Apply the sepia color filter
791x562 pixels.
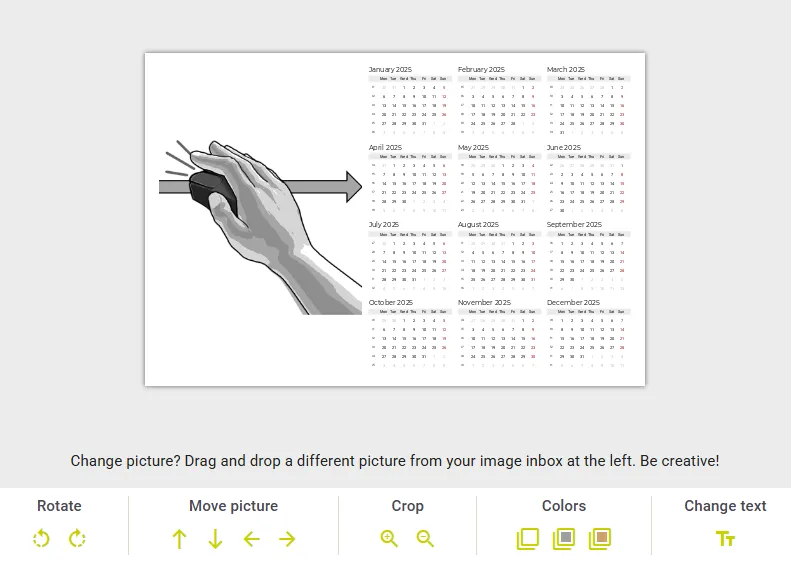tap(600, 538)
